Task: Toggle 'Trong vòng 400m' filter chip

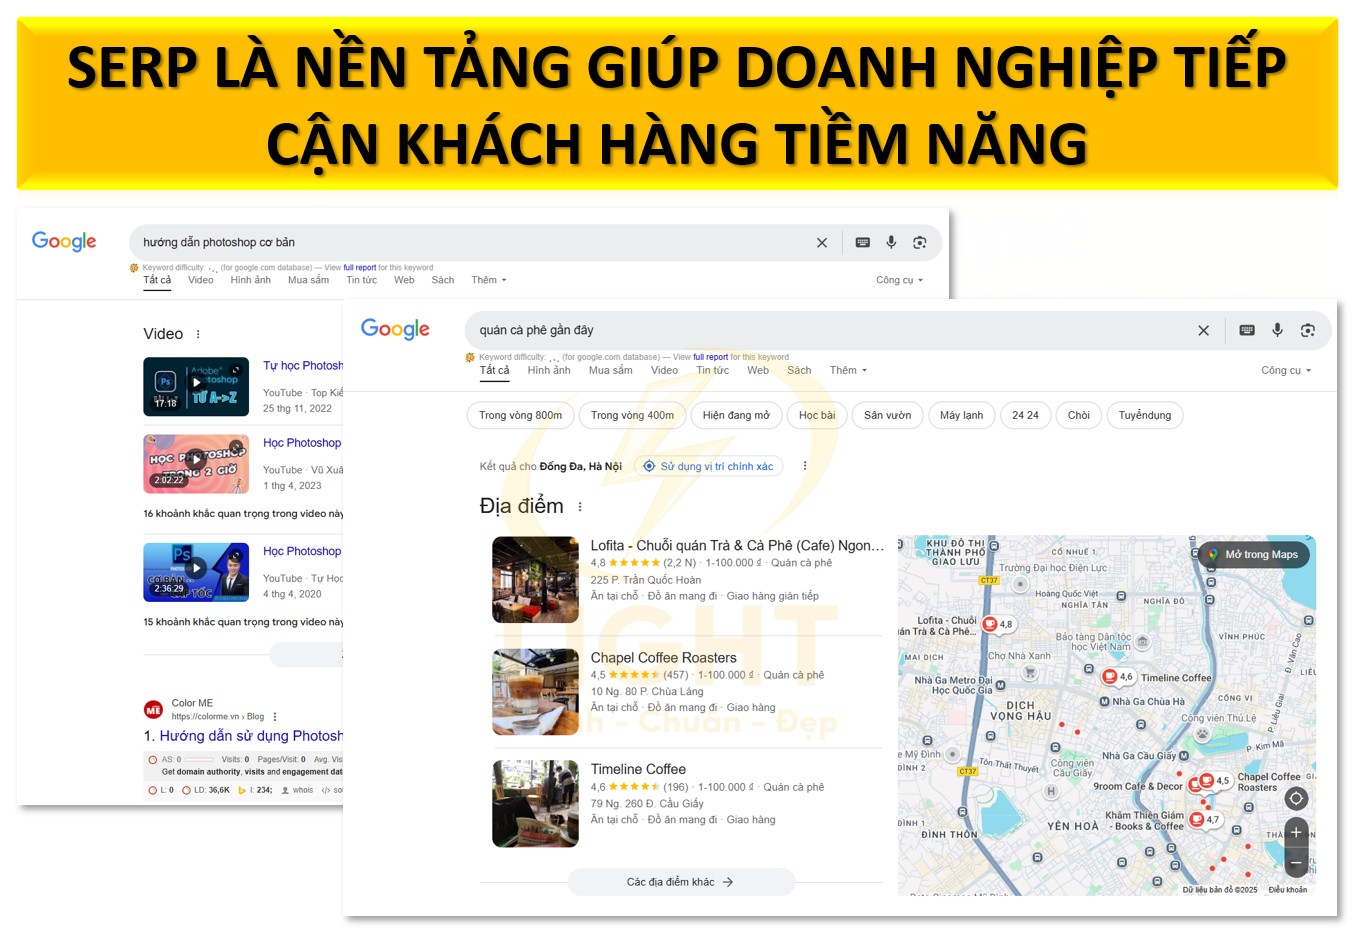Action: tap(632, 415)
